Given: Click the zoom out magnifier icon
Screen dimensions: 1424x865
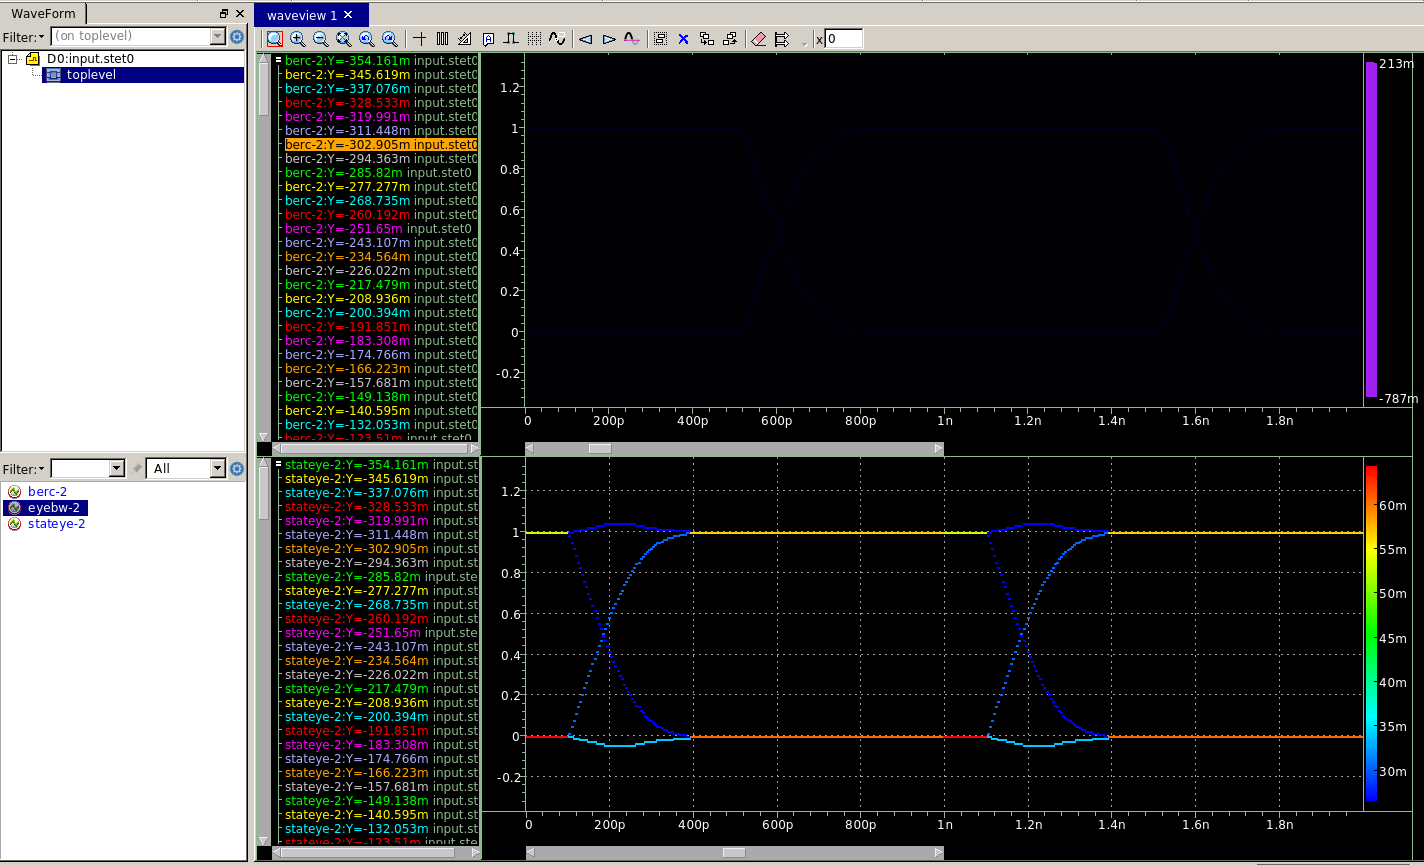Looking at the screenshot, I should [x=320, y=39].
